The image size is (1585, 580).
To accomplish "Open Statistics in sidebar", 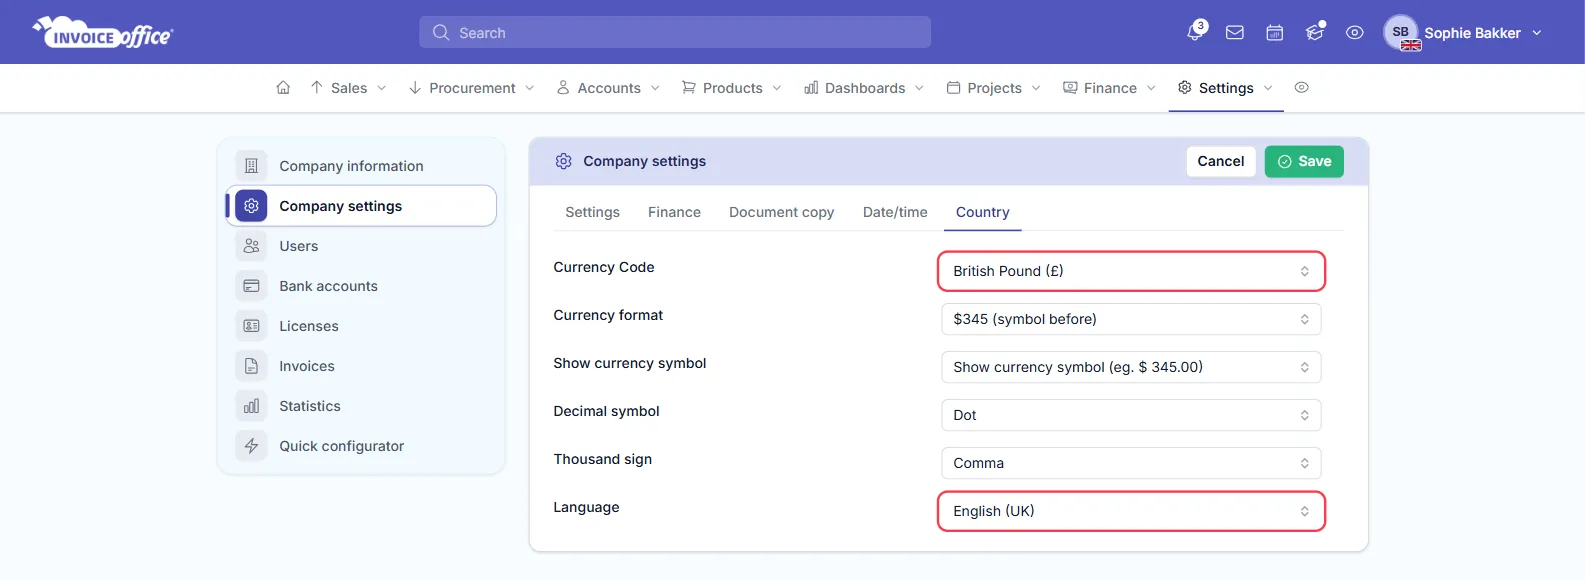I will tap(361, 406).
